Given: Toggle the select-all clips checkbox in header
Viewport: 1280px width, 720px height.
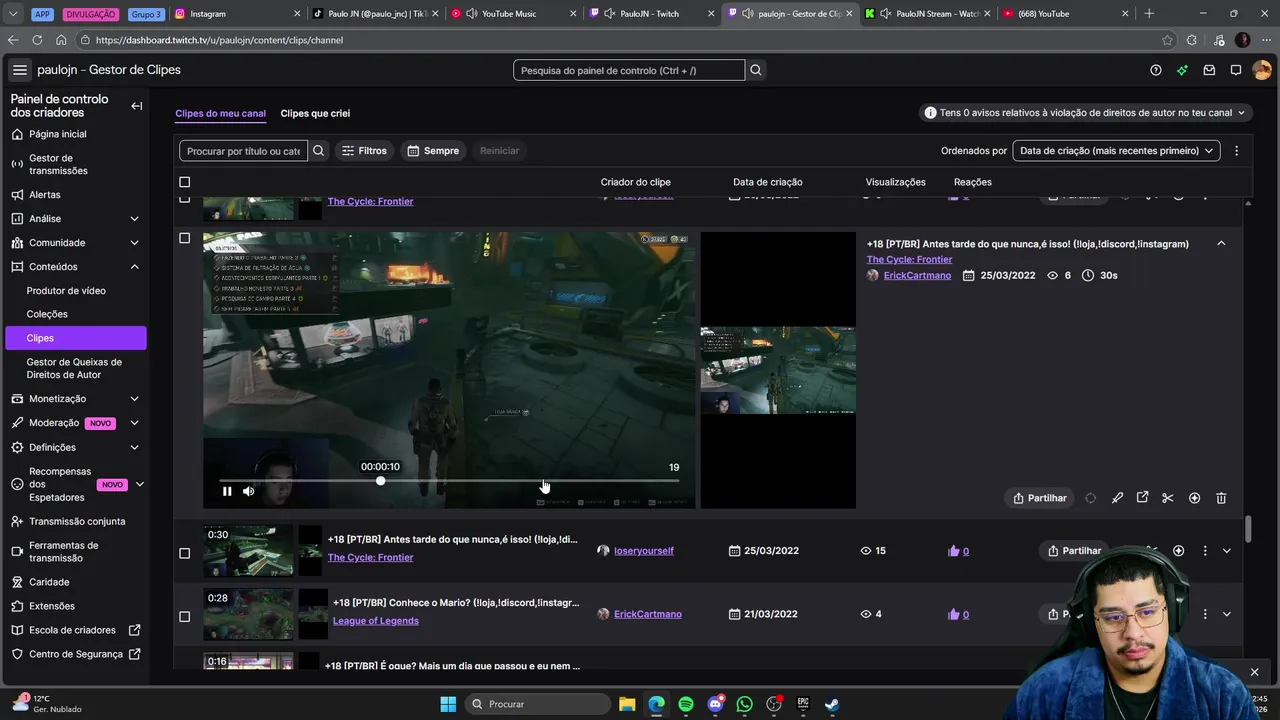Looking at the screenshot, I should [184, 182].
